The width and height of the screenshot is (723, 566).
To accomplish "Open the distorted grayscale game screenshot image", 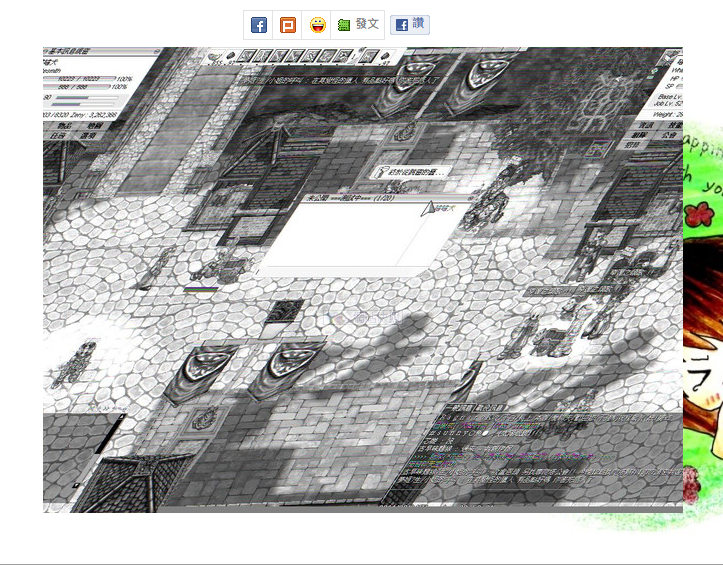I will tap(363, 280).
